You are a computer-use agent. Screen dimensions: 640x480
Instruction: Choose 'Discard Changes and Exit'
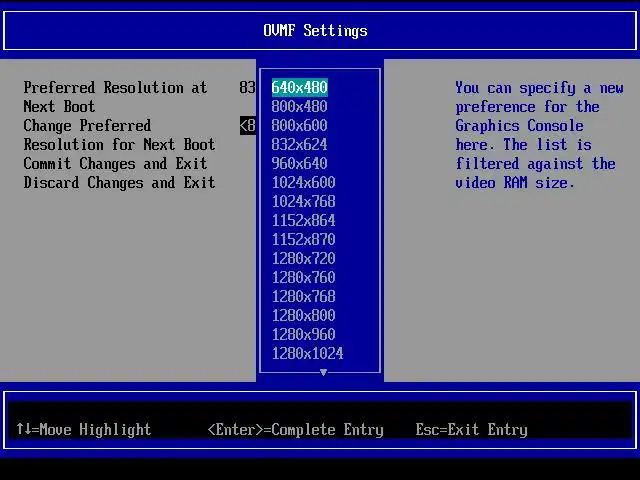[119, 182]
